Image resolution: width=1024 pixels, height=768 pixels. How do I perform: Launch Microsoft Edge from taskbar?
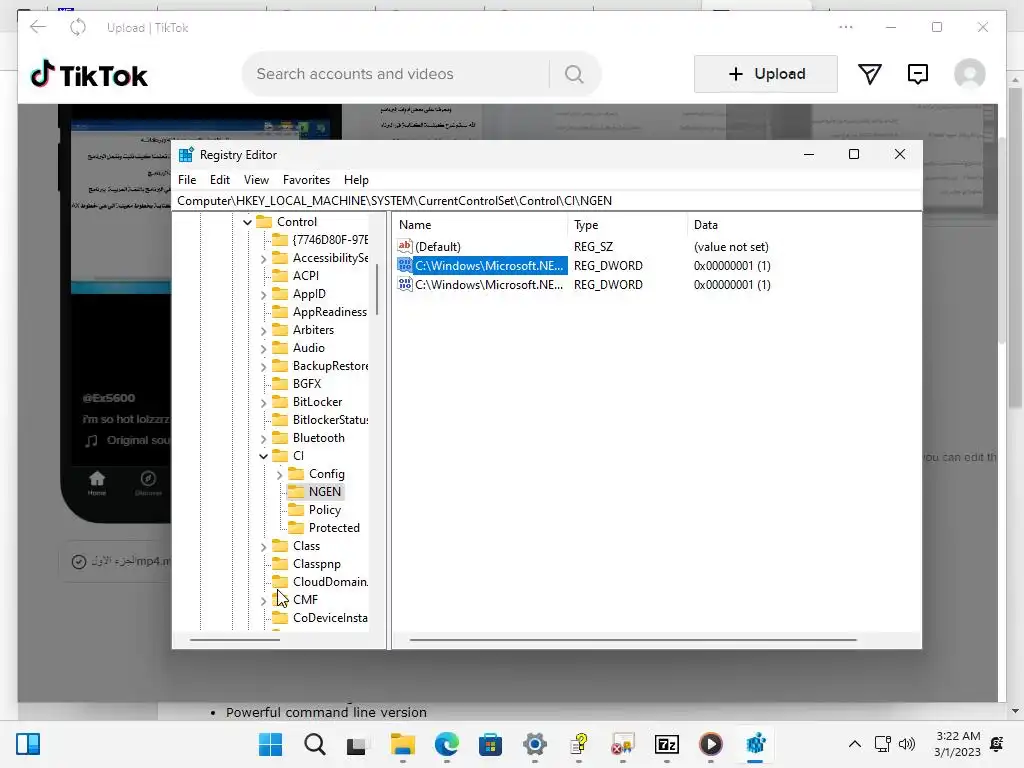tap(447, 744)
